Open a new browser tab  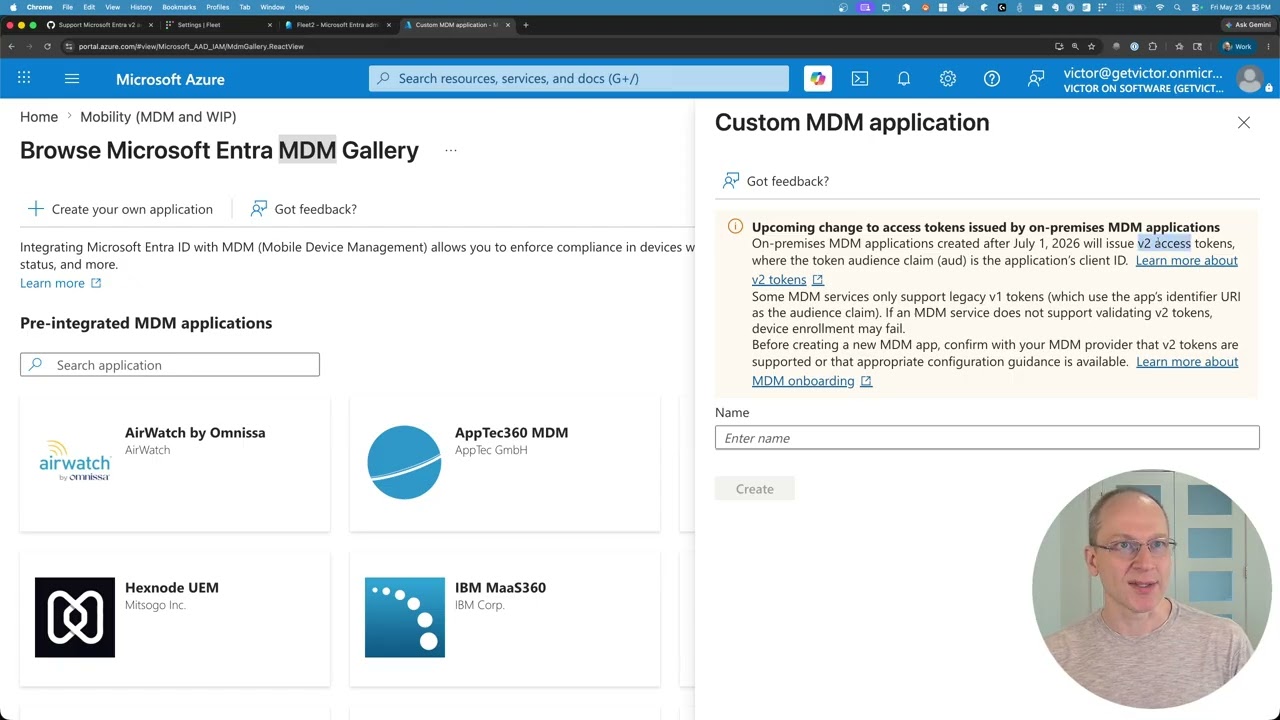point(526,24)
